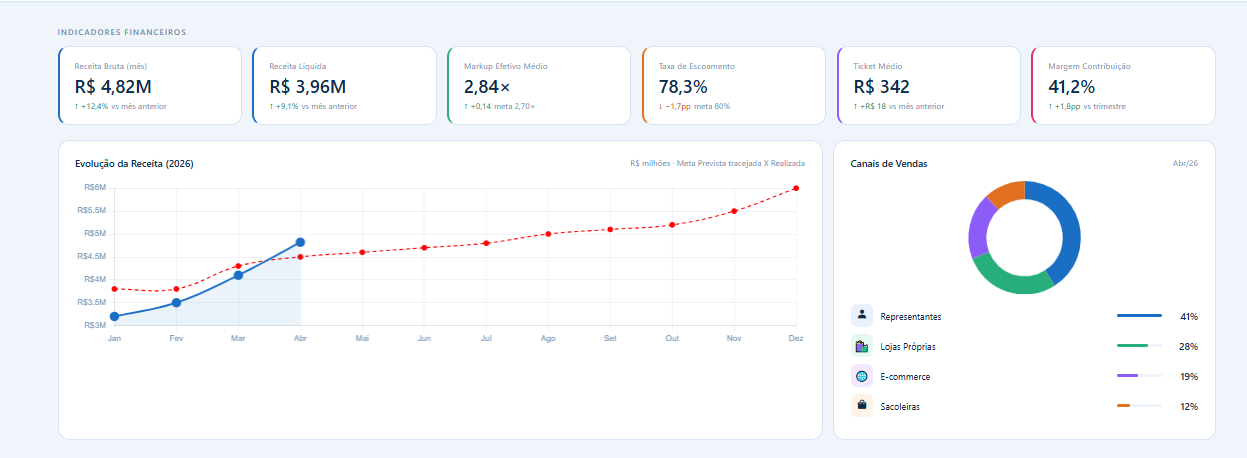Click the '19%' share value
The image size is (1247, 458).
[1189, 377]
